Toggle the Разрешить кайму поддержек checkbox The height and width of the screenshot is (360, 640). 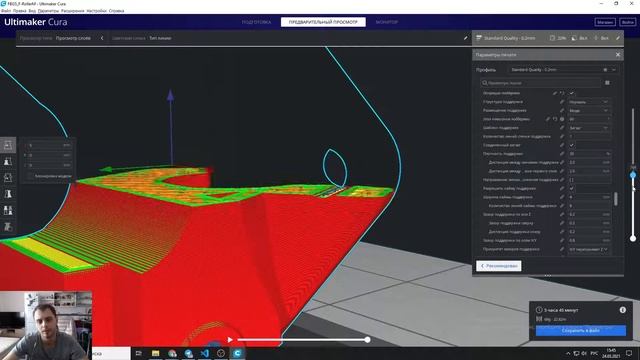[571, 189]
